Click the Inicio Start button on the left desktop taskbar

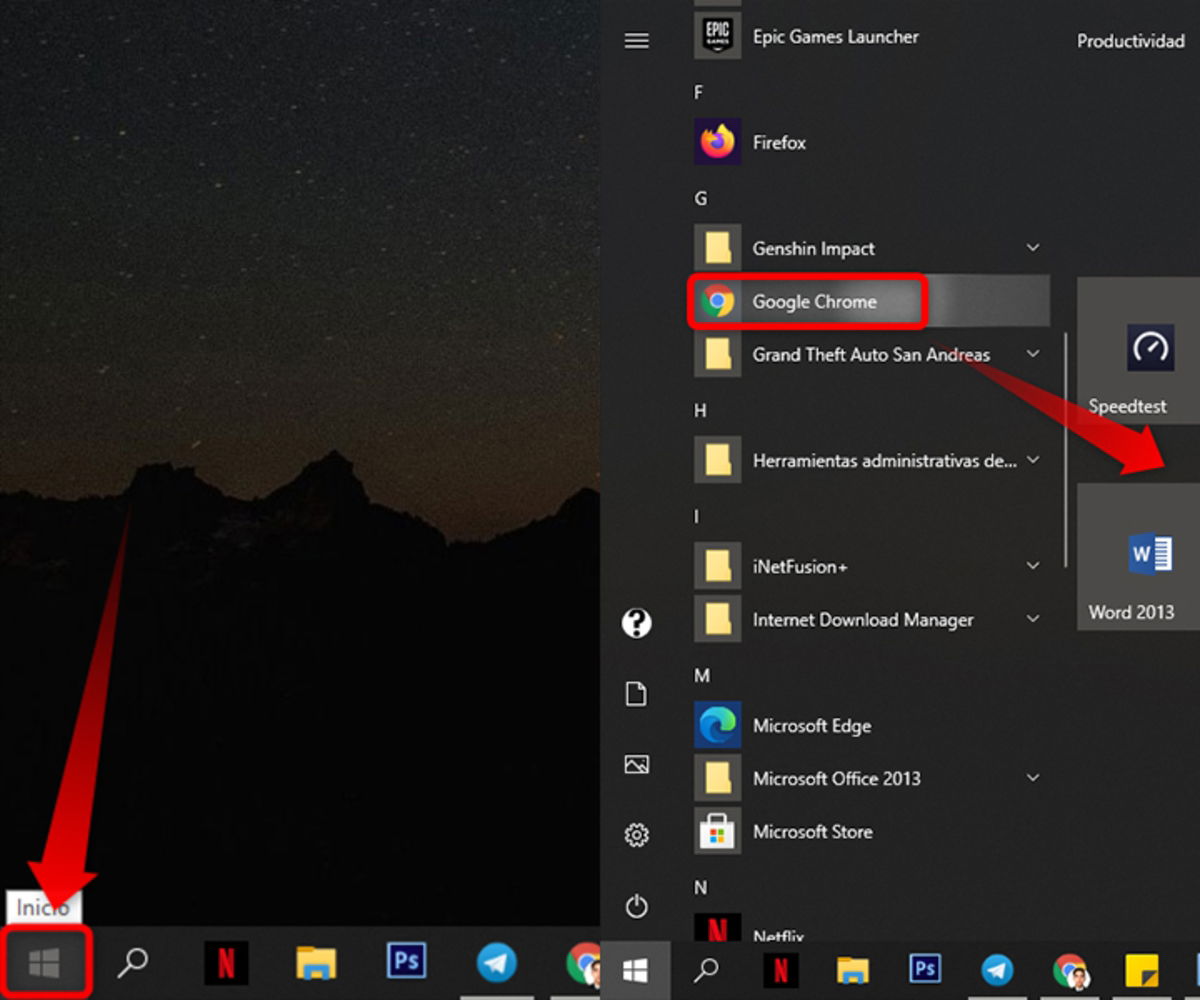(x=45, y=963)
